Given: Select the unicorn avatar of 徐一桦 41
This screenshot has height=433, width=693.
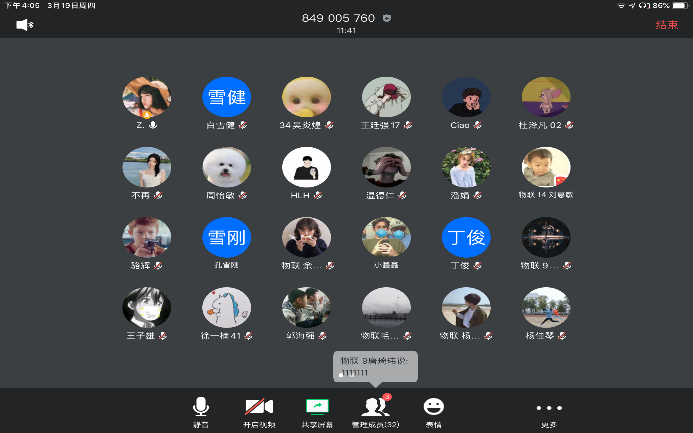Looking at the screenshot, I should 226,308.
